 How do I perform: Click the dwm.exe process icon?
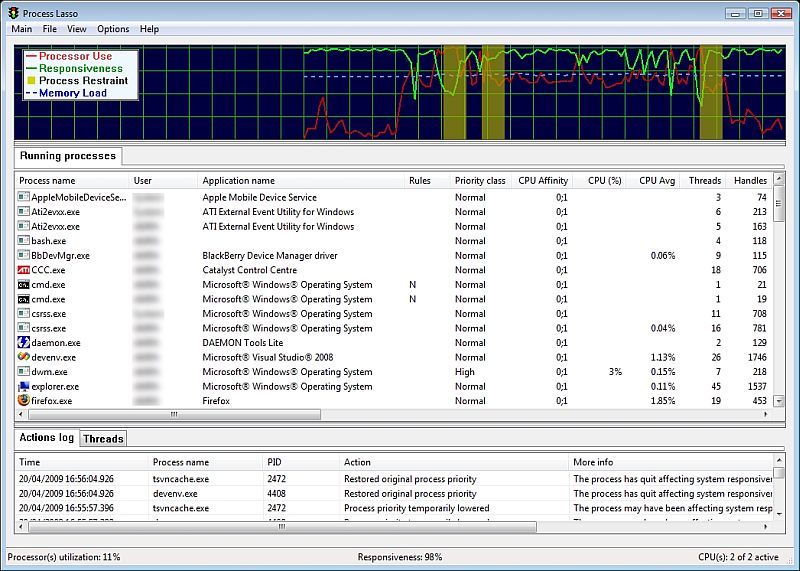pos(24,372)
